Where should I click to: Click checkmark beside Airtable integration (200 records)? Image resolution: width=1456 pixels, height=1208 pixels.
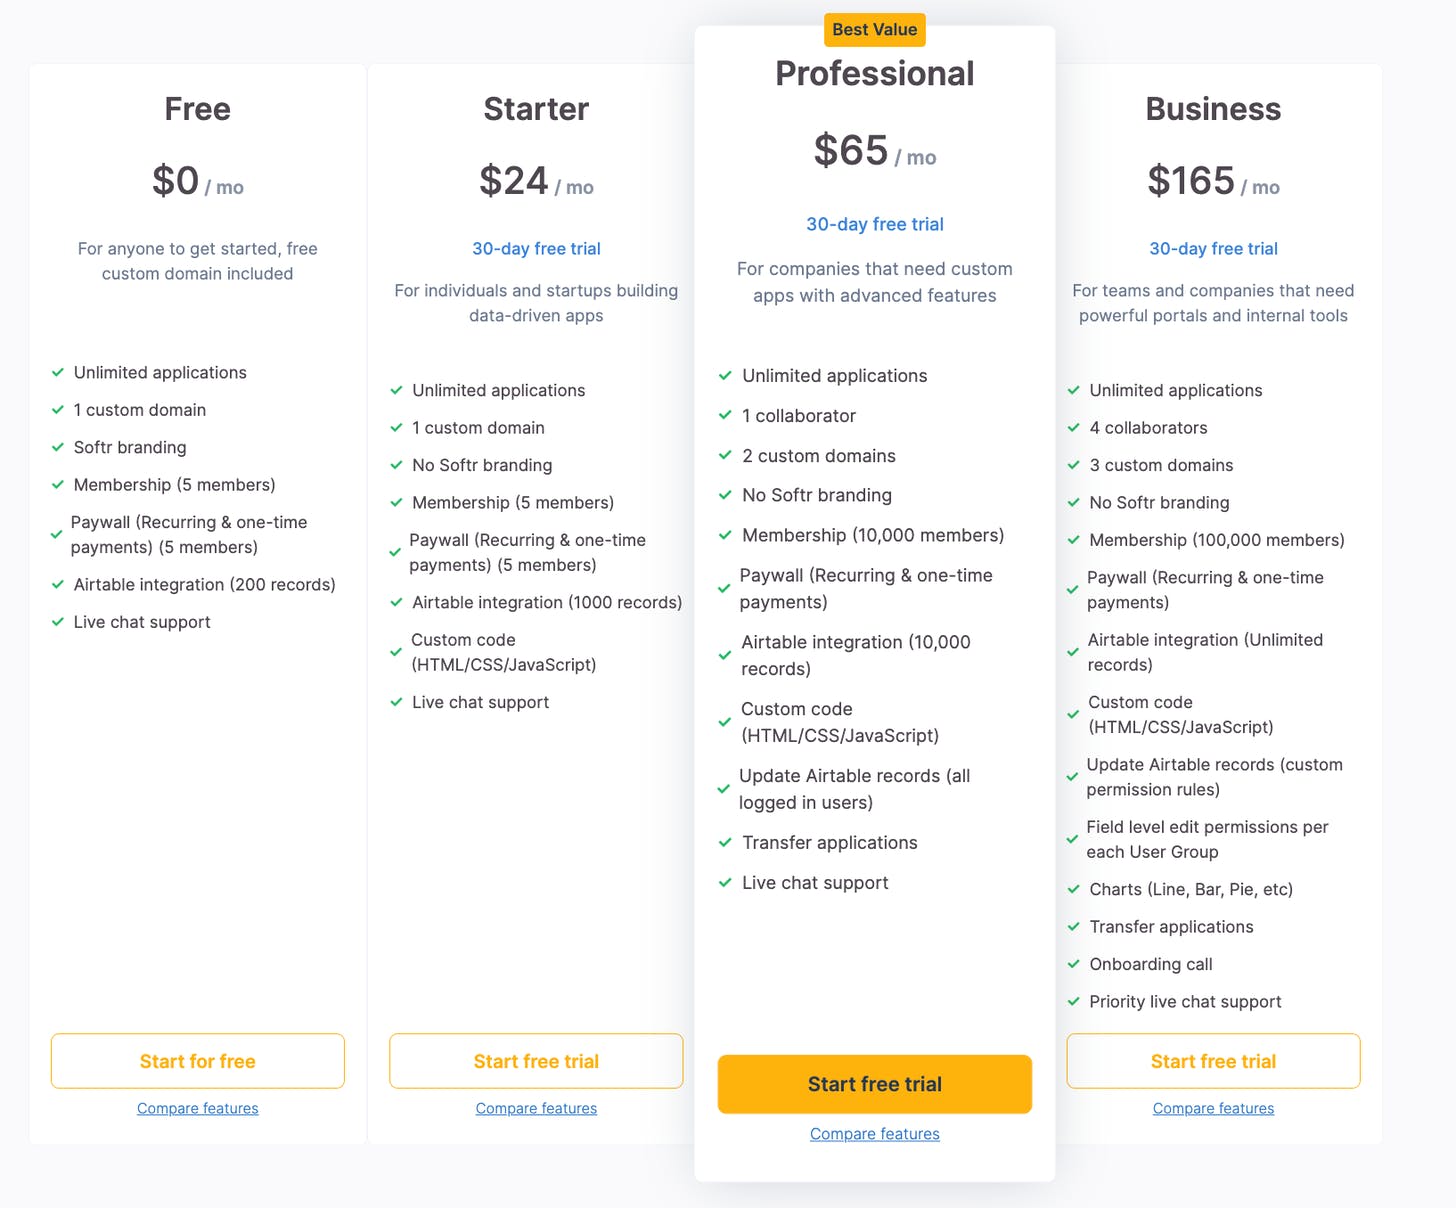click(58, 584)
